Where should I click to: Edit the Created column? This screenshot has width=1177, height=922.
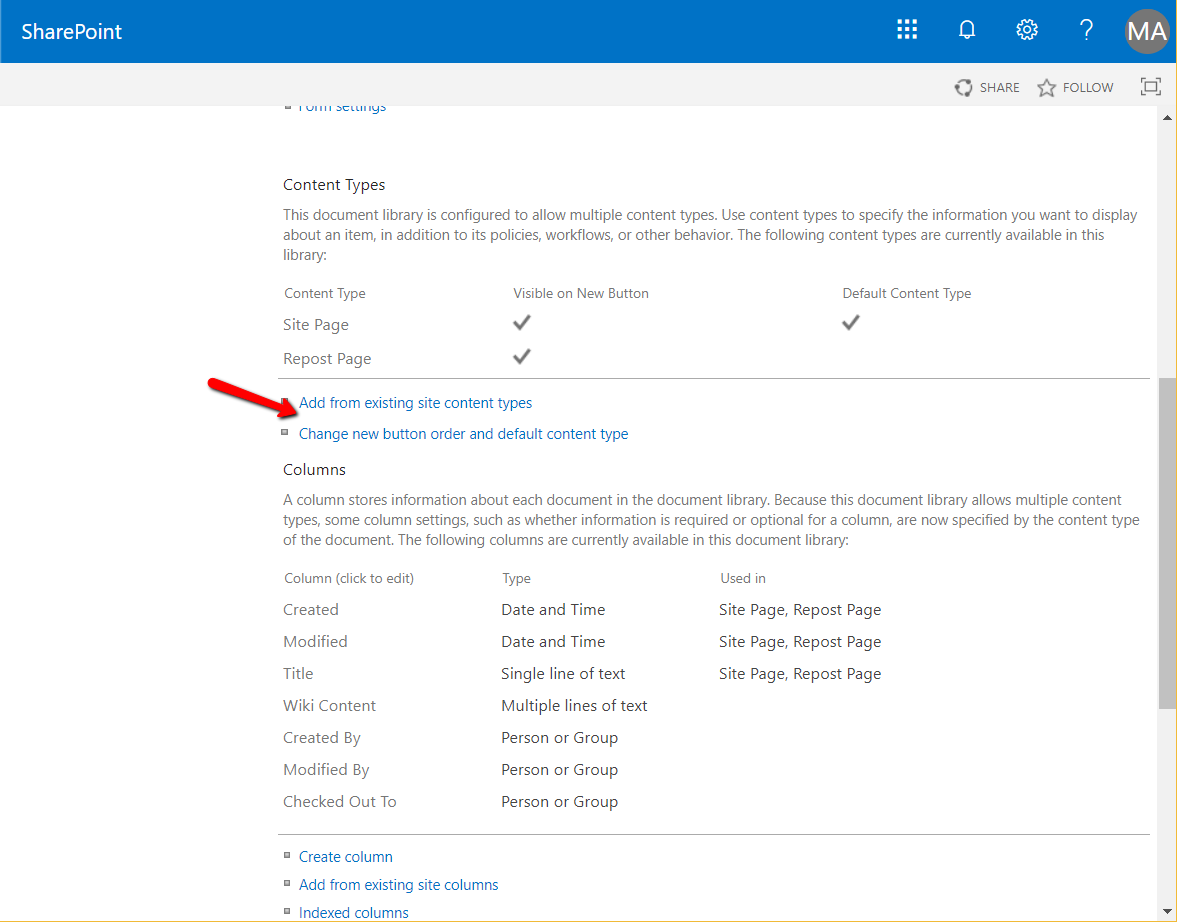coord(310,609)
